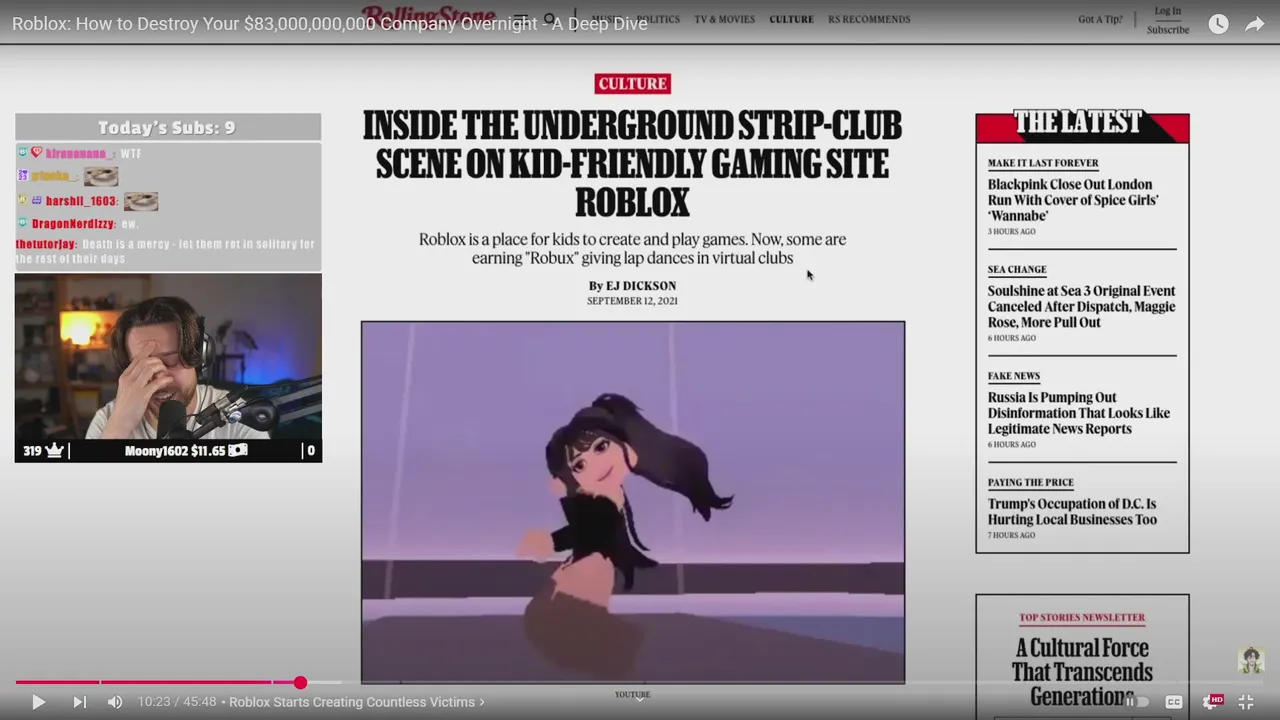Open the Rolling Stone hamburger menu
Image resolution: width=1280 pixels, height=720 pixels.
coord(522,18)
